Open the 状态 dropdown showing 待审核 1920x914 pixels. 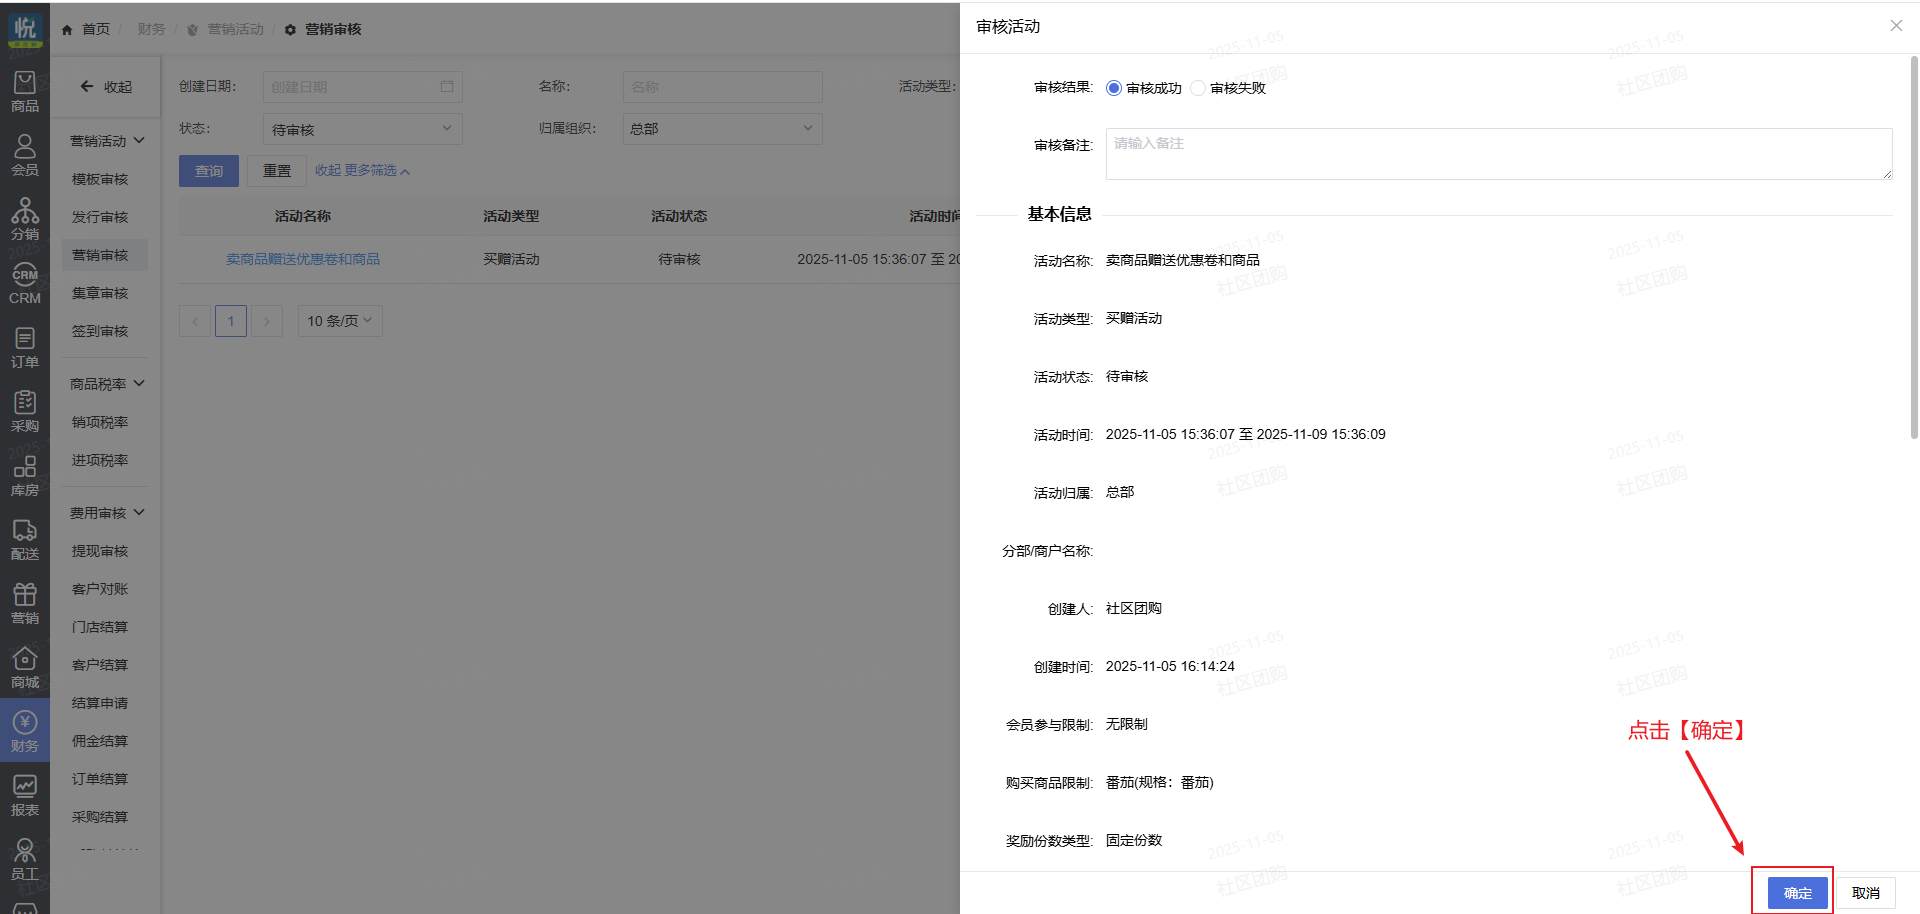pyautogui.click(x=362, y=129)
